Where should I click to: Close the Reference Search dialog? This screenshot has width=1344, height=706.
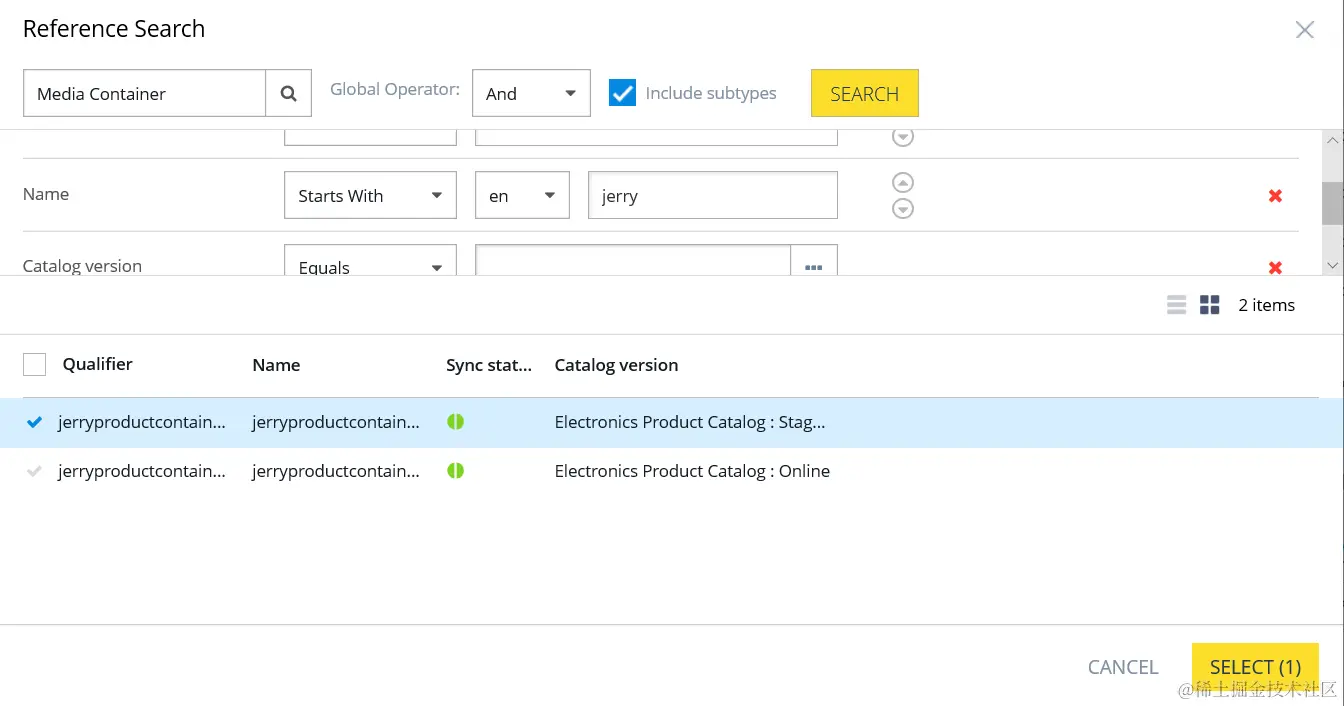(x=1305, y=30)
